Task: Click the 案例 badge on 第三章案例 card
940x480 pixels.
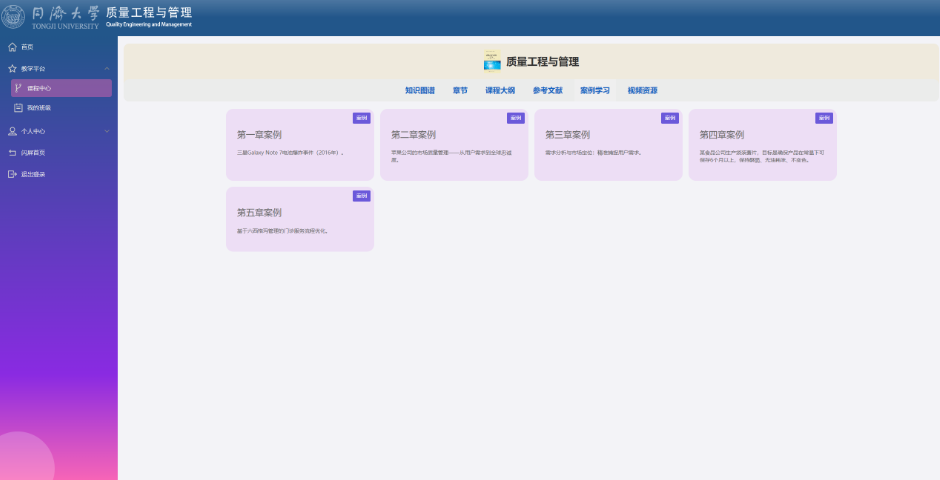Action: coord(670,118)
